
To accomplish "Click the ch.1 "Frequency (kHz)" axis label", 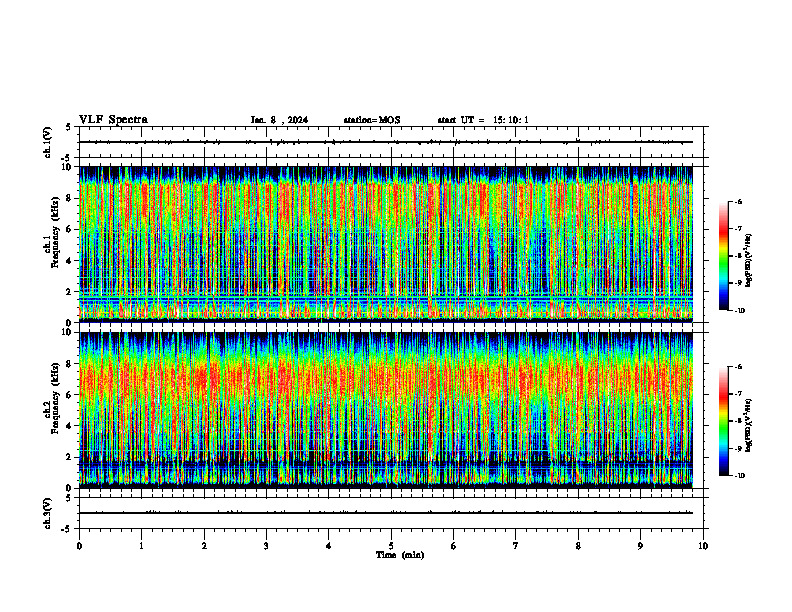I will click(56, 232).
